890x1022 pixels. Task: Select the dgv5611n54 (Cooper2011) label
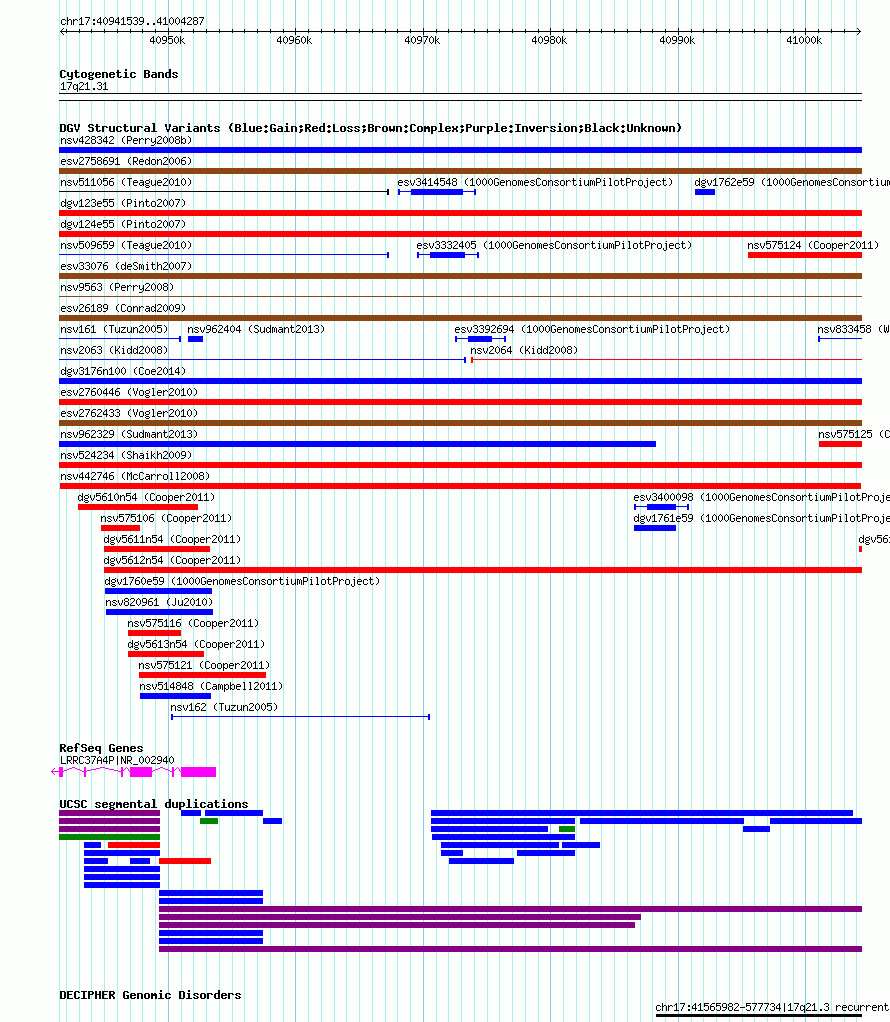172,539
